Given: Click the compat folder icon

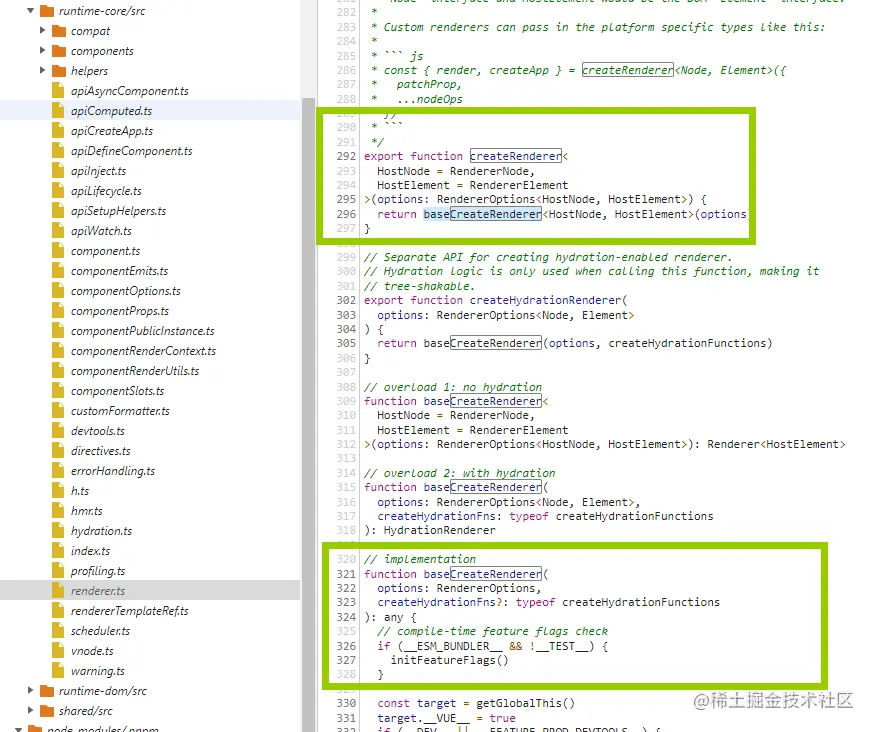Looking at the screenshot, I should point(59,31).
